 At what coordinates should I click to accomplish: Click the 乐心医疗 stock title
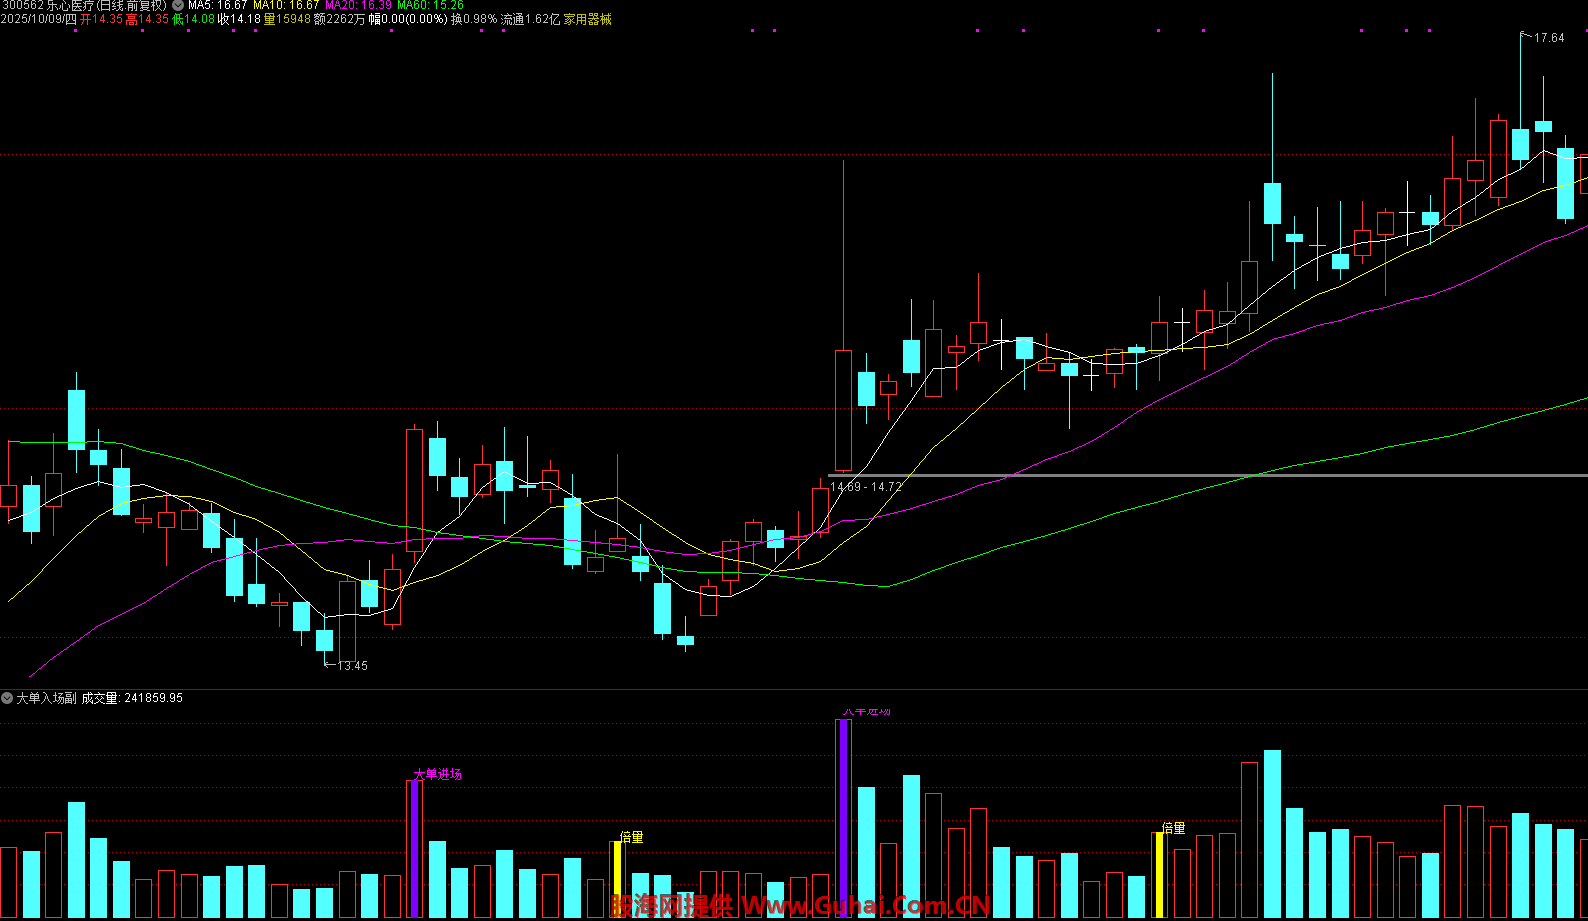pyautogui.click(x=70, y=5)
